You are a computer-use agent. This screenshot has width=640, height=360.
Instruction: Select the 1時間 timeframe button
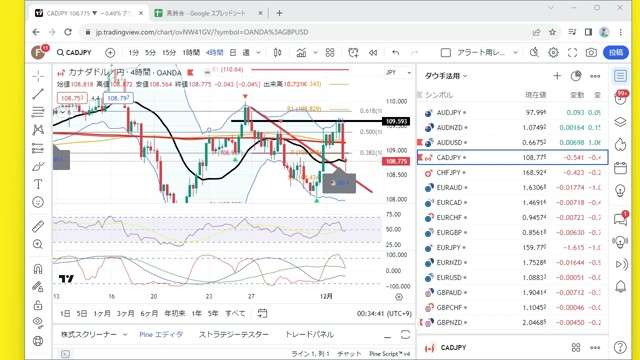(x=191, y=53)
